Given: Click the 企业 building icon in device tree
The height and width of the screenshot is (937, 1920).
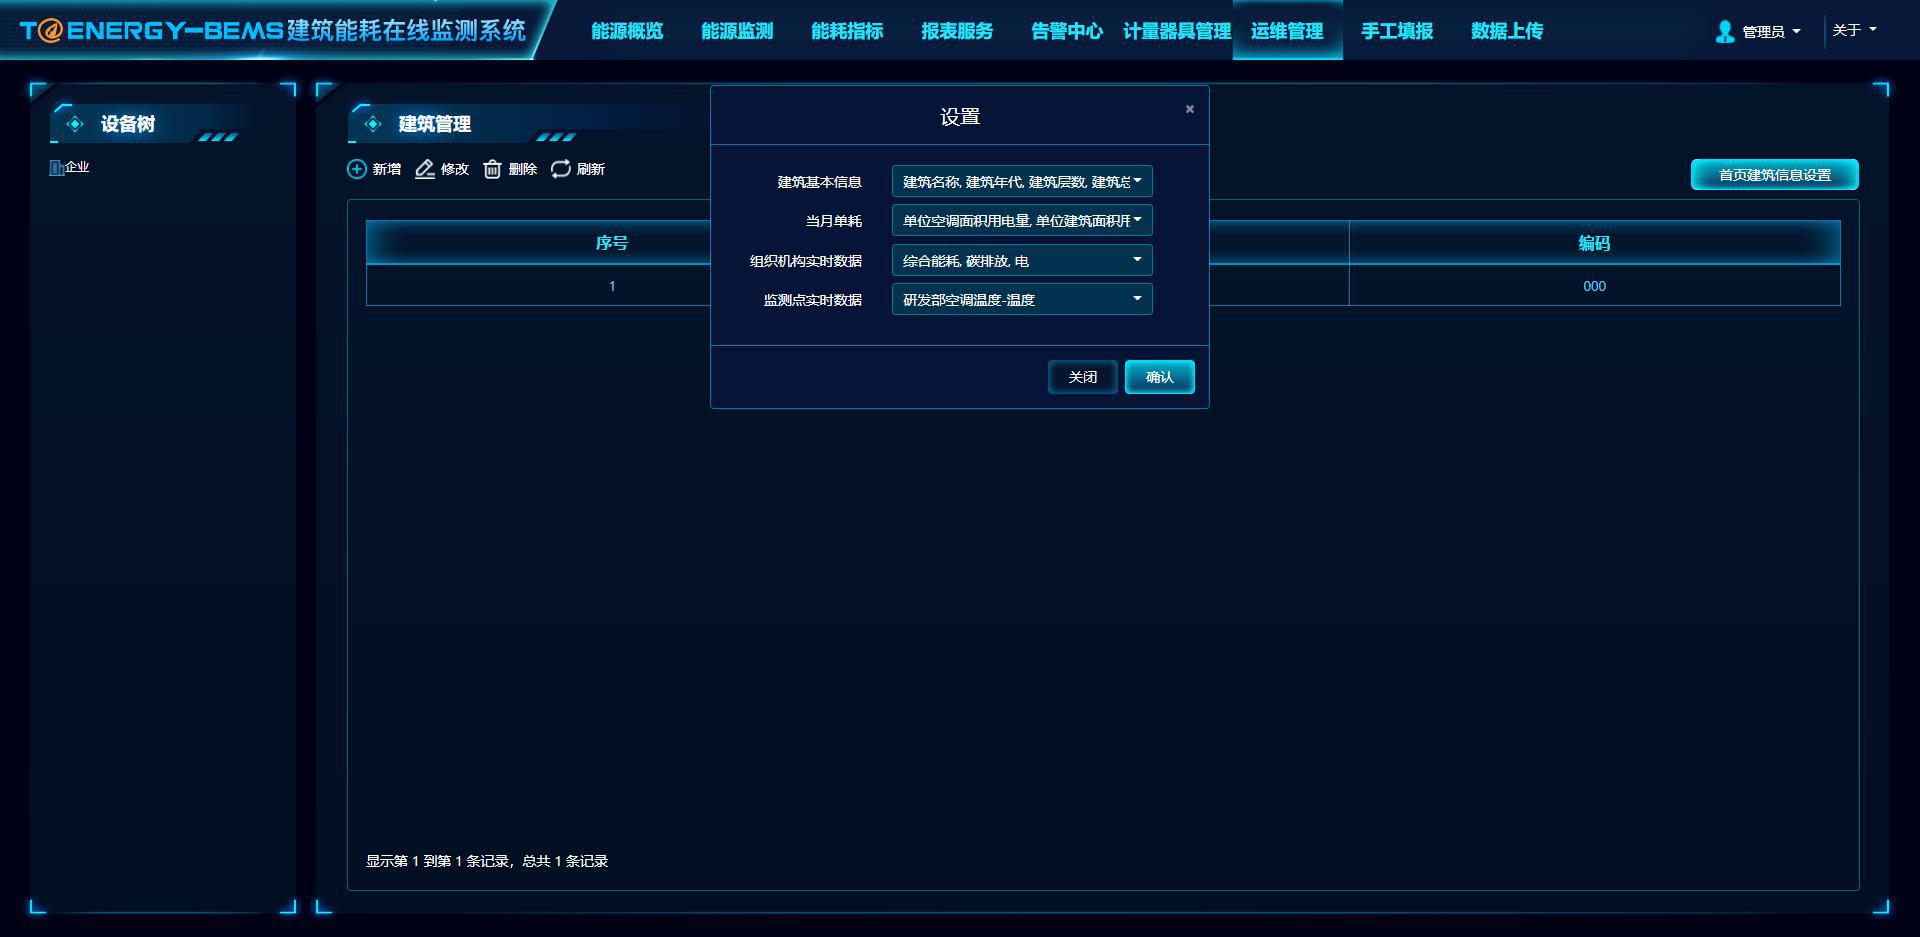Looking at the screenshot, I should pos(57,167).
